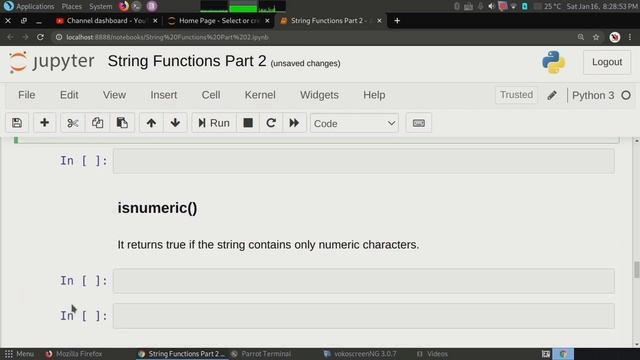Click the Jupyter logo
The height and width of the screenshot is (360, 640).
click(51, 62)
